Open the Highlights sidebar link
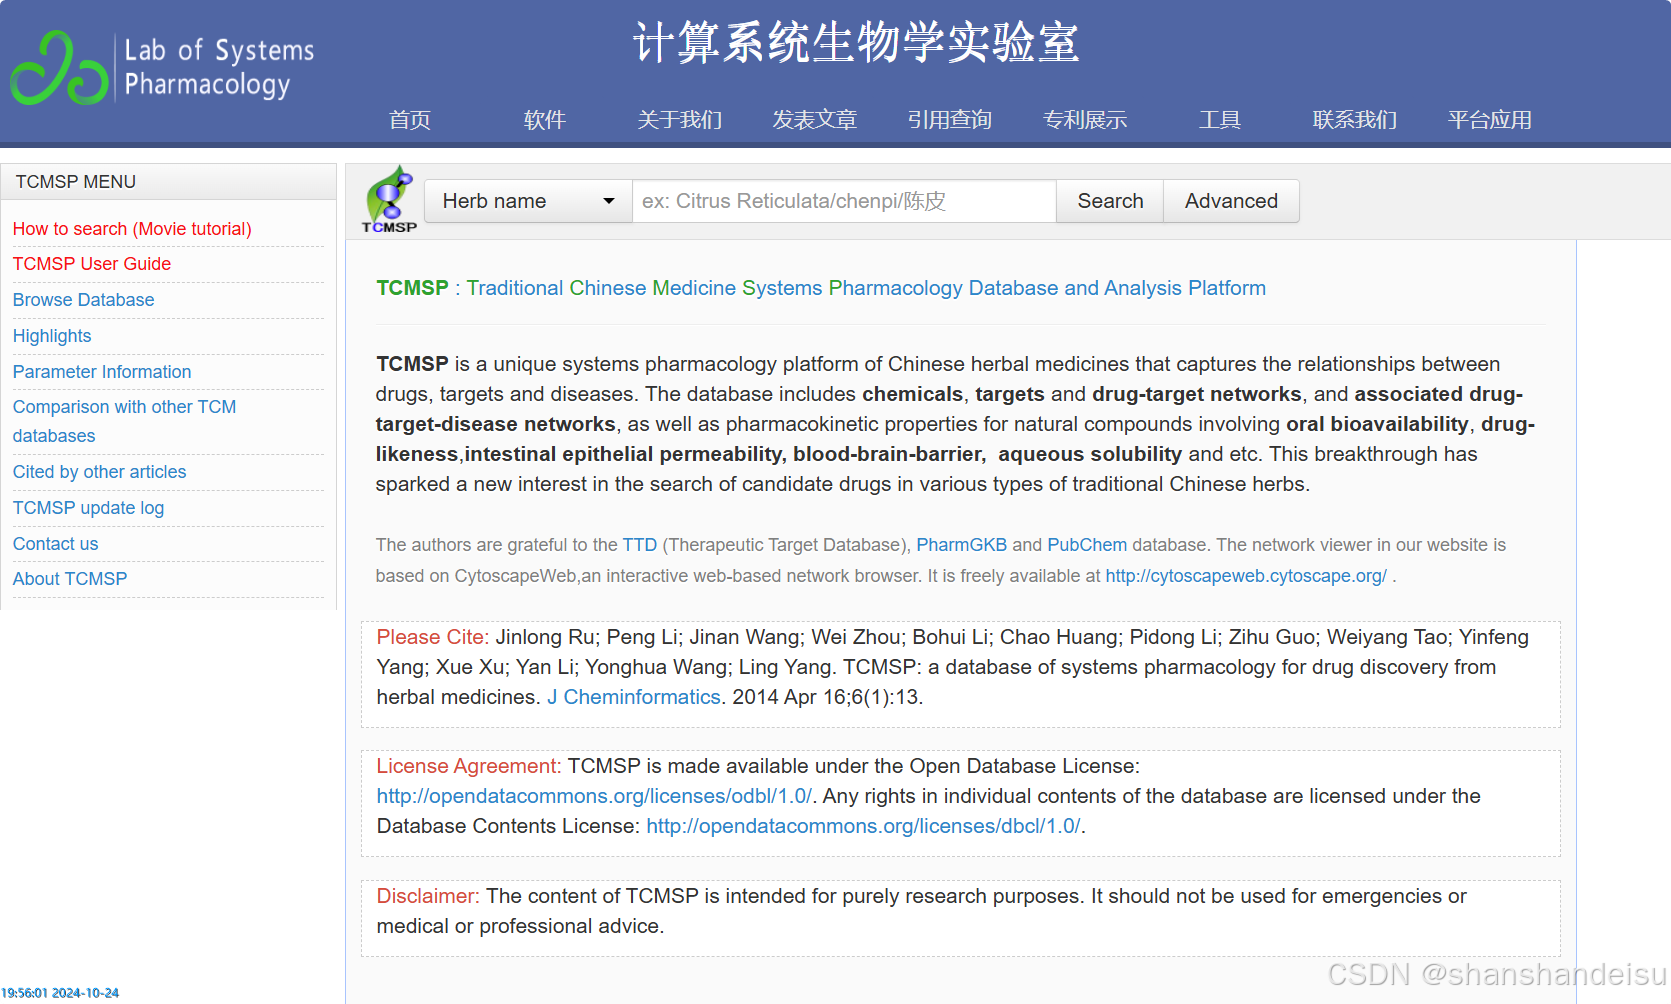Viewport: 1671px width, 1004px height. 52,336
